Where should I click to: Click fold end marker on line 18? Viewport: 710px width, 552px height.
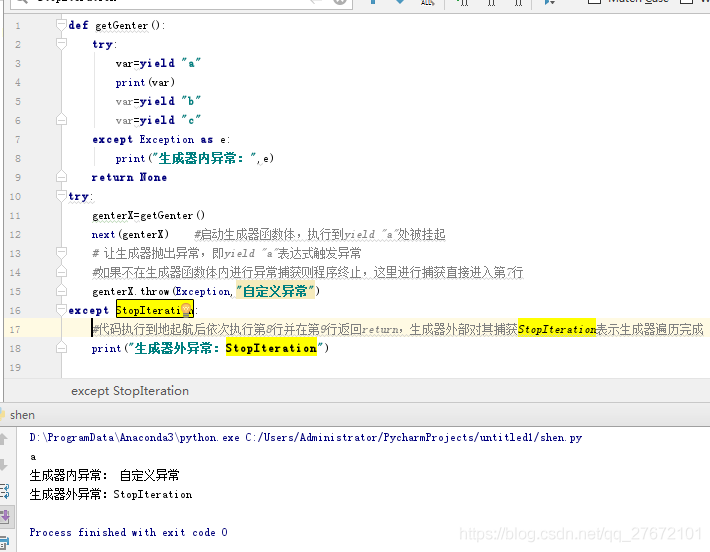(61, 348)
